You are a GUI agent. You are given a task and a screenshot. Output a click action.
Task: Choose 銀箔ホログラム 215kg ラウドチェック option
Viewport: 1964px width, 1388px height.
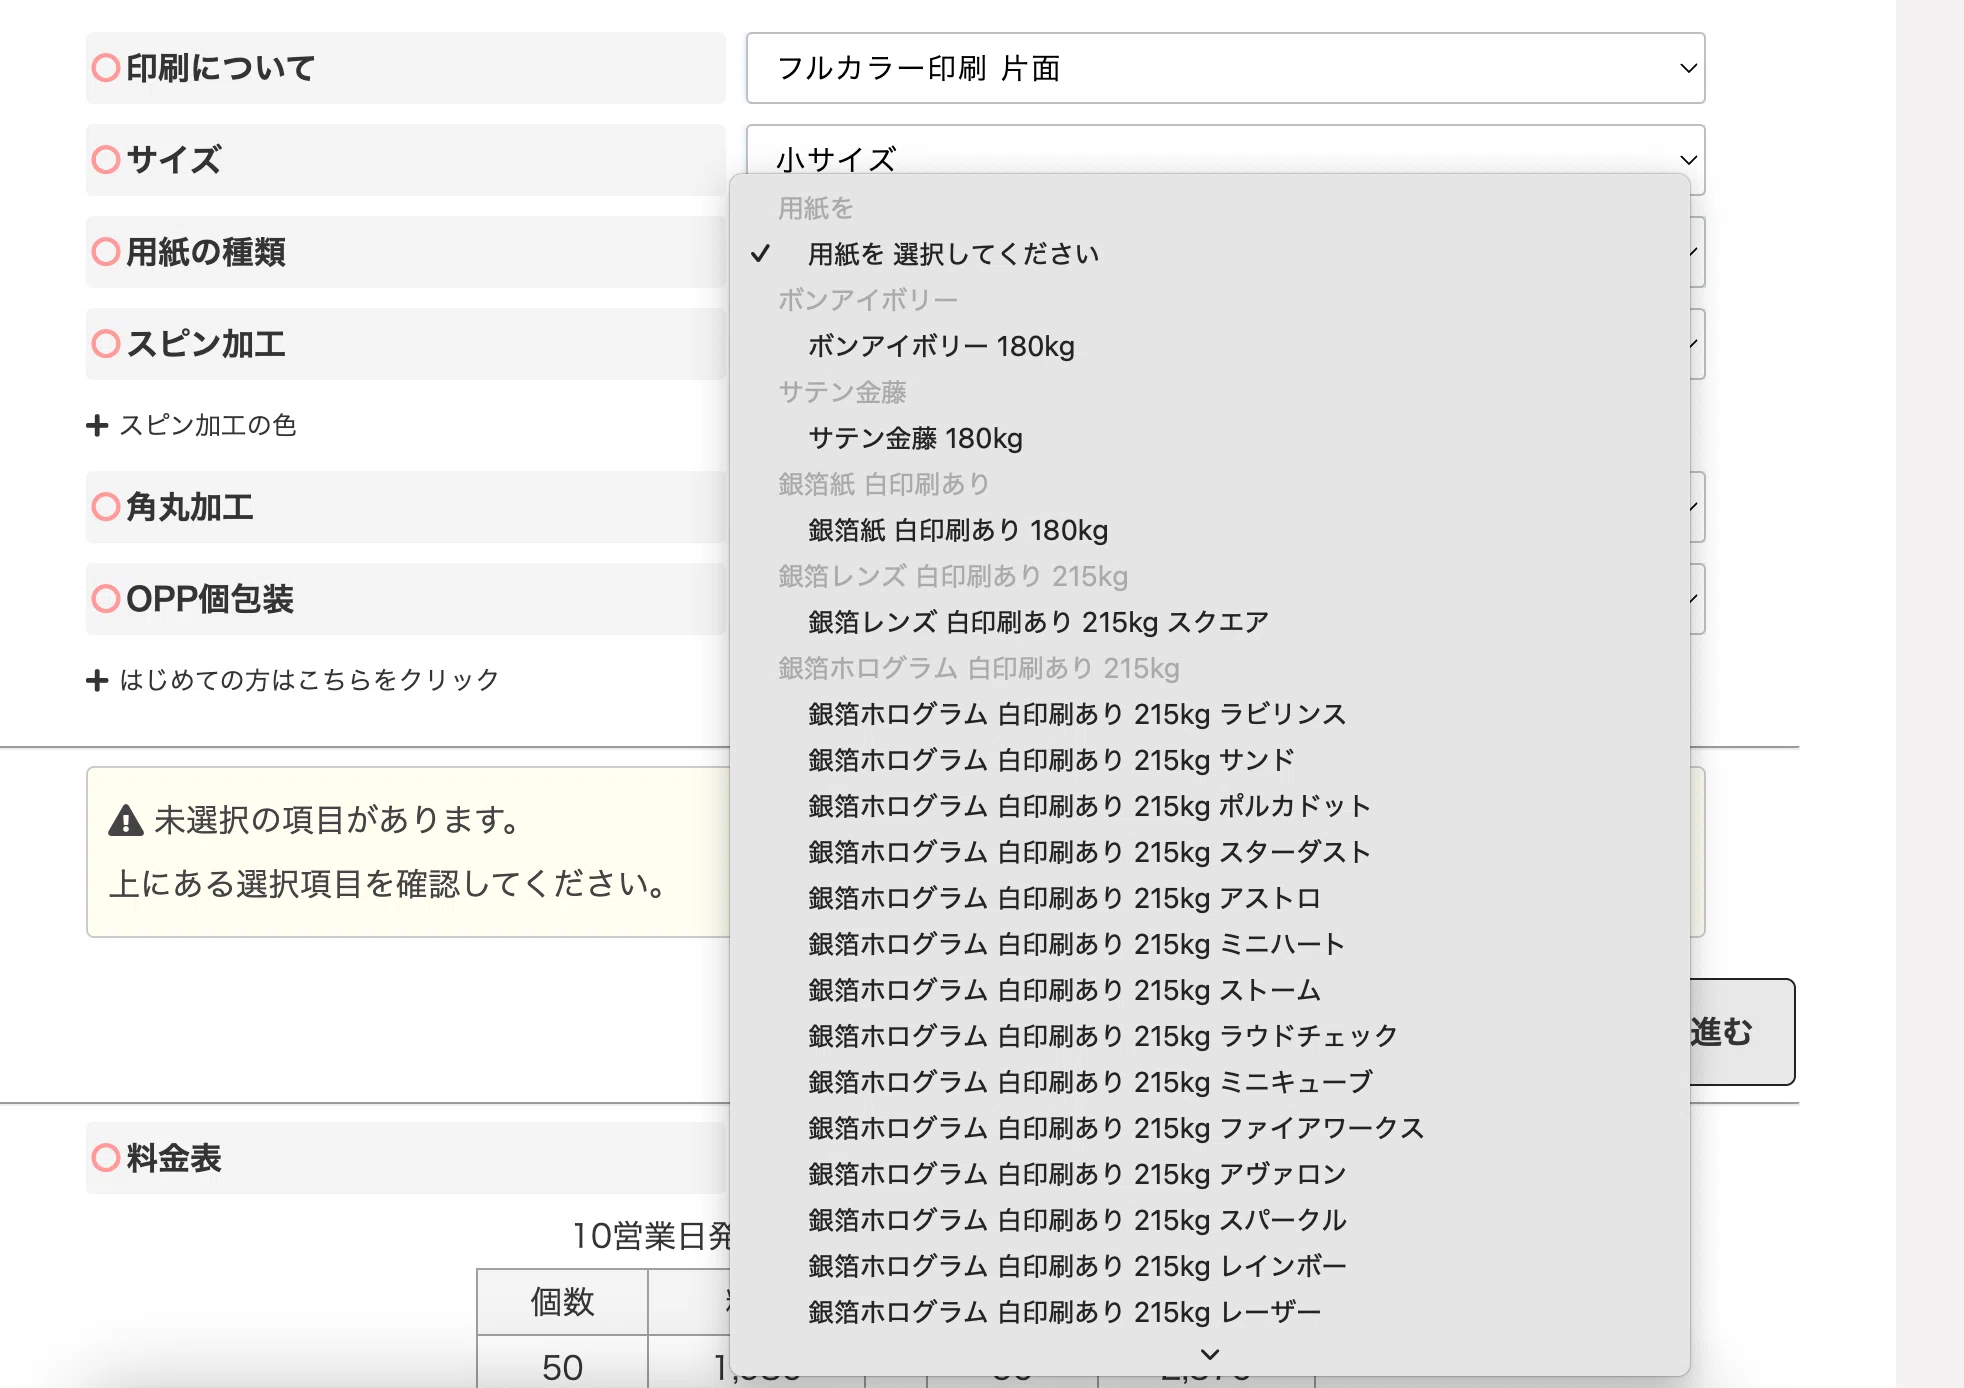coord(1210,1036)
